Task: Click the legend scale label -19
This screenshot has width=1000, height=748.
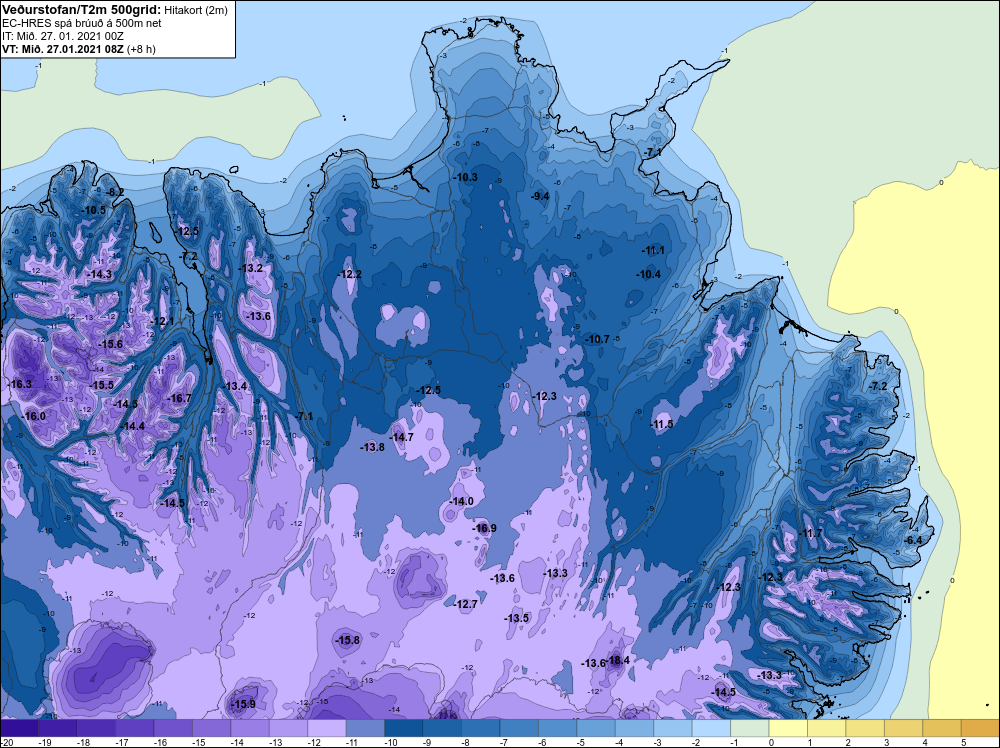Action: [x=44, y=742]
